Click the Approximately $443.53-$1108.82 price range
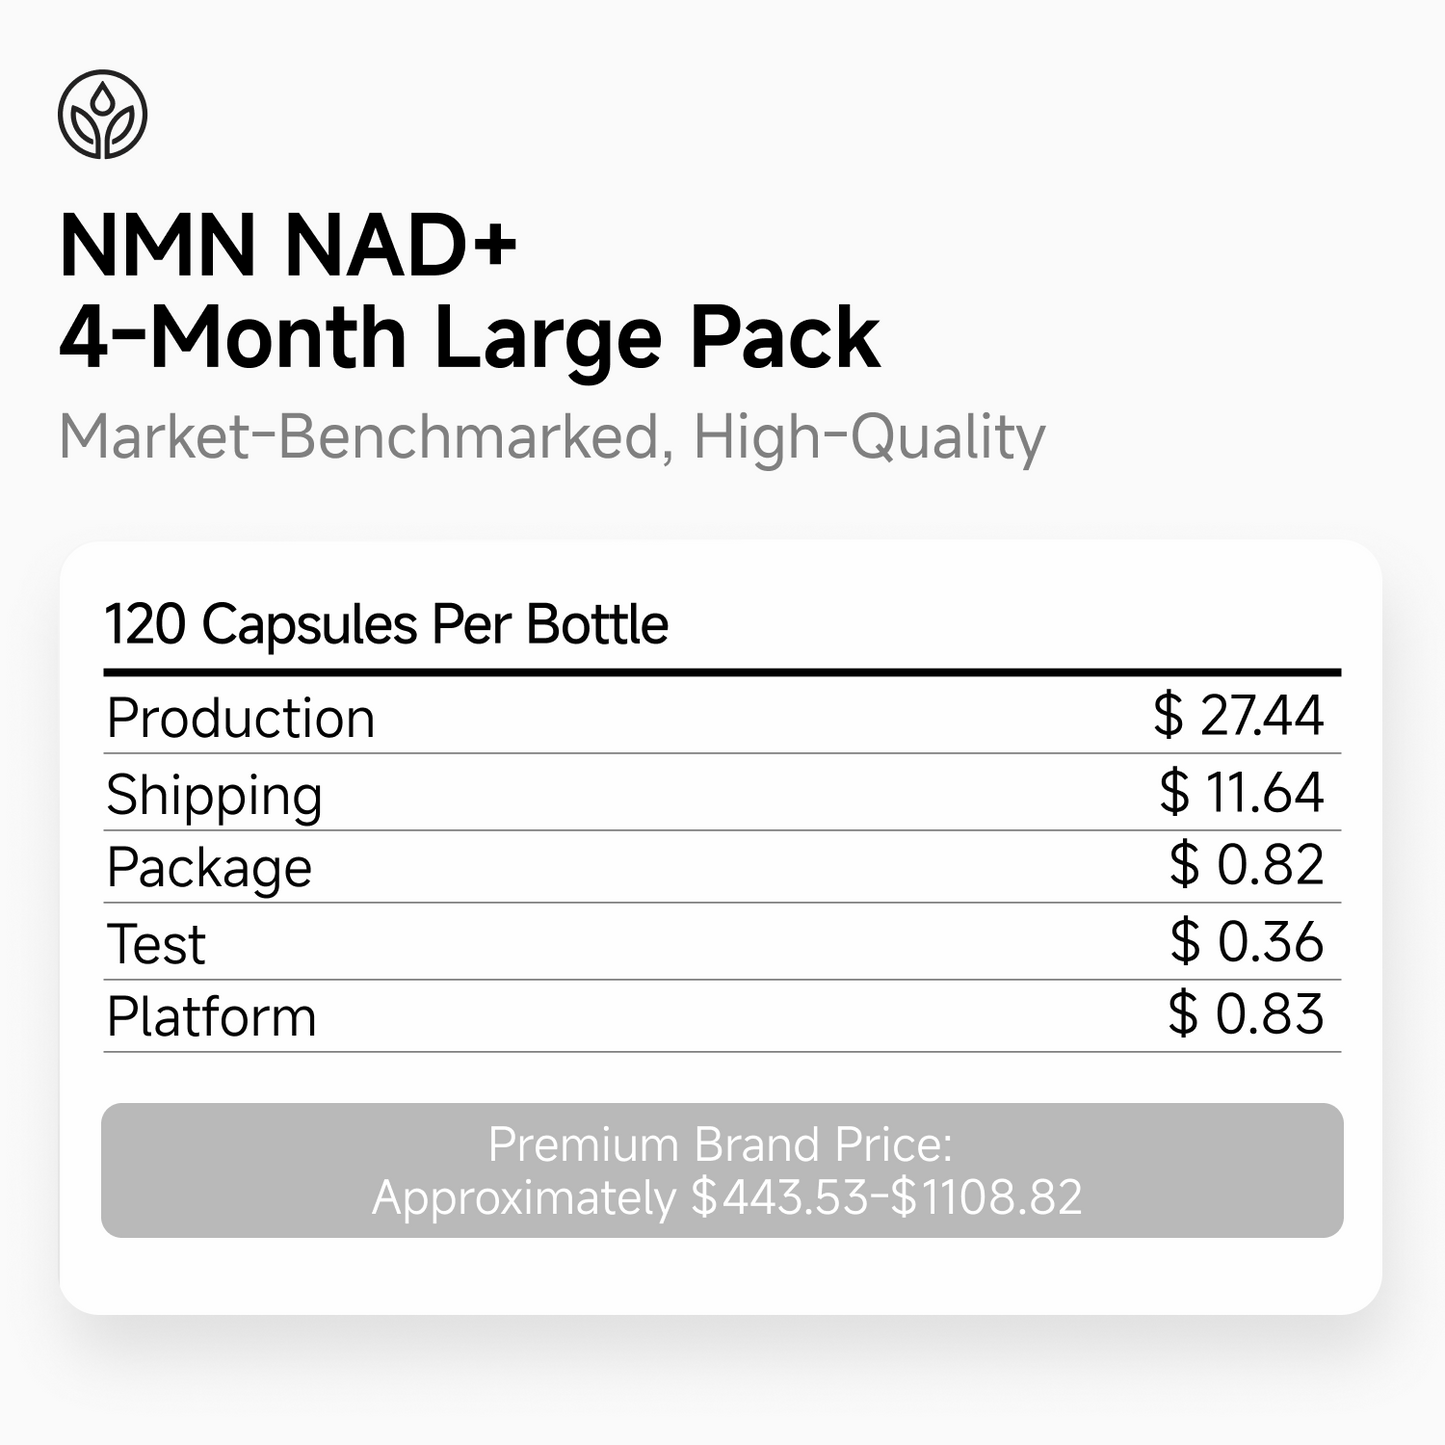Viewport: 1445px width, 1445px height. (727, 1197)
